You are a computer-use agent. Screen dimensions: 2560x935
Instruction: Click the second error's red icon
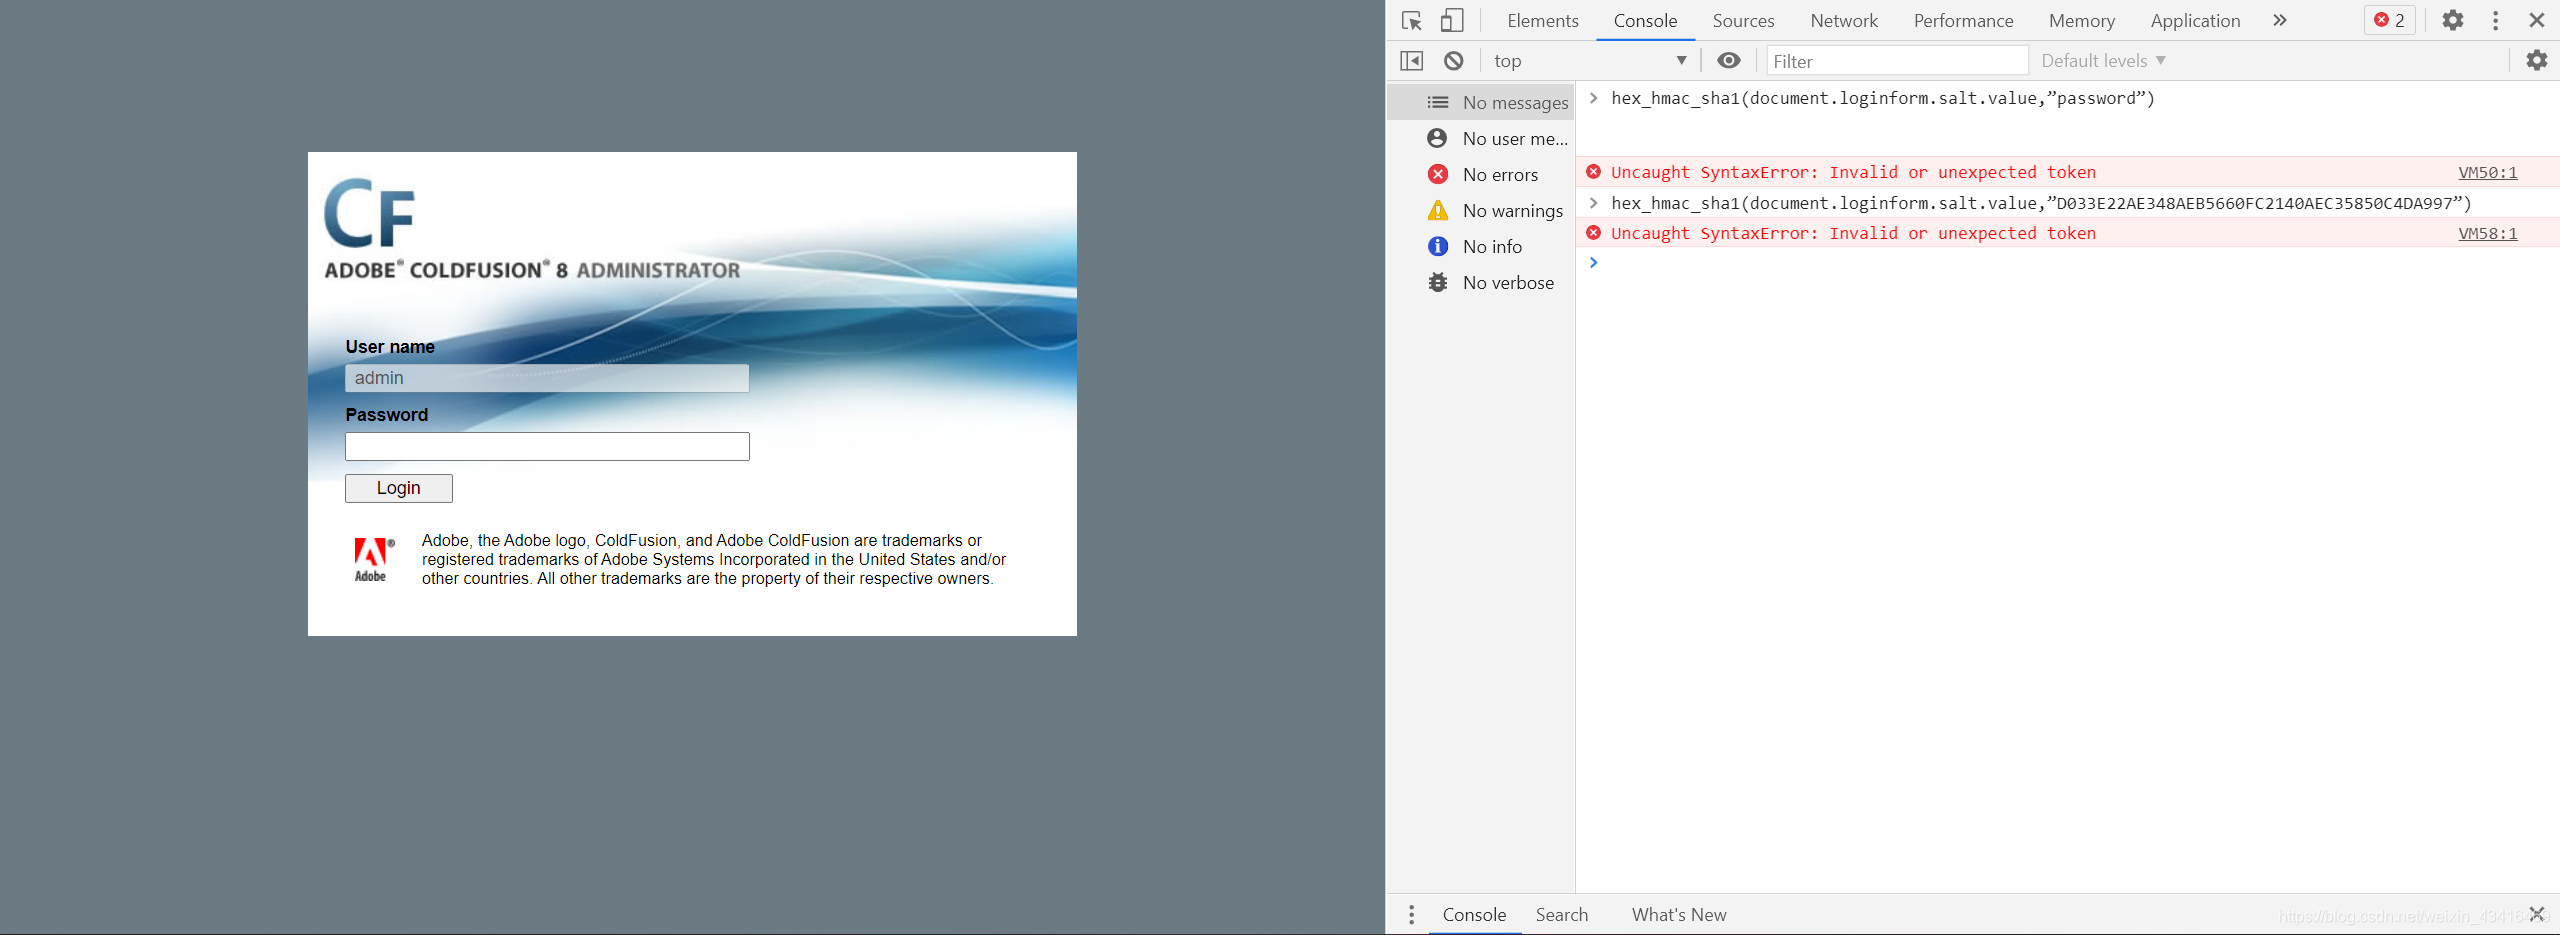[x=1594, y=233]
